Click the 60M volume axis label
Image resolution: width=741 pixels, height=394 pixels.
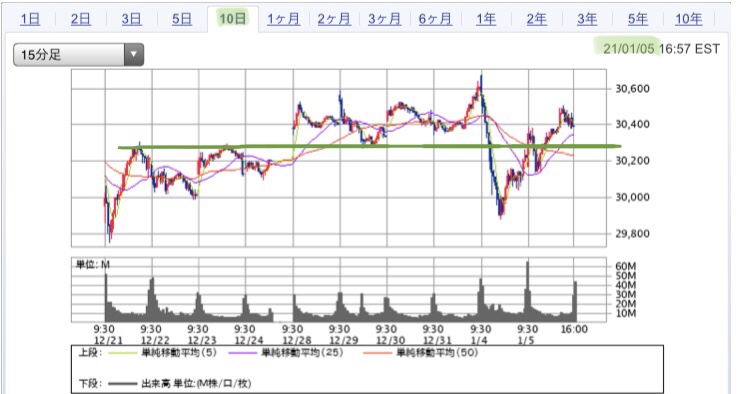(625, 266)
